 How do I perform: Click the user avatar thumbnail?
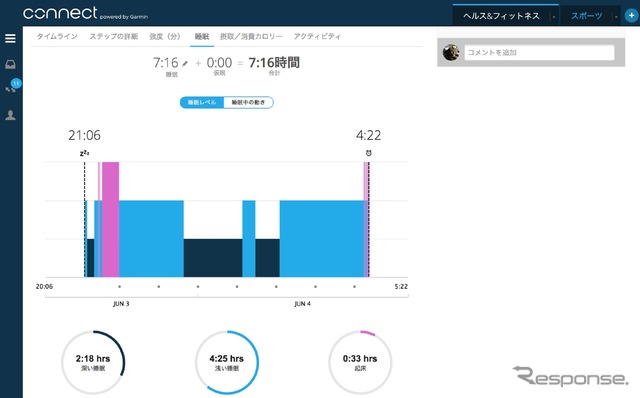coord(451,52)
